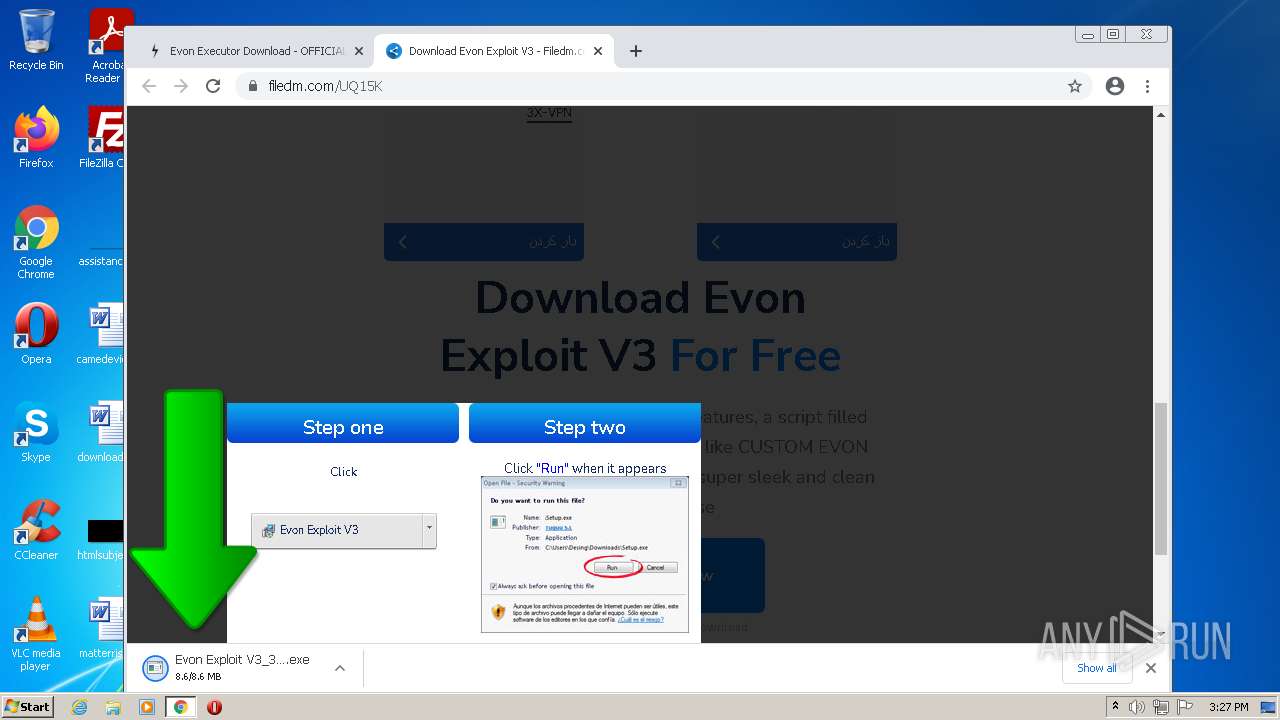
Task: Click Opera icon in taskbar
Action: [214, 707]
